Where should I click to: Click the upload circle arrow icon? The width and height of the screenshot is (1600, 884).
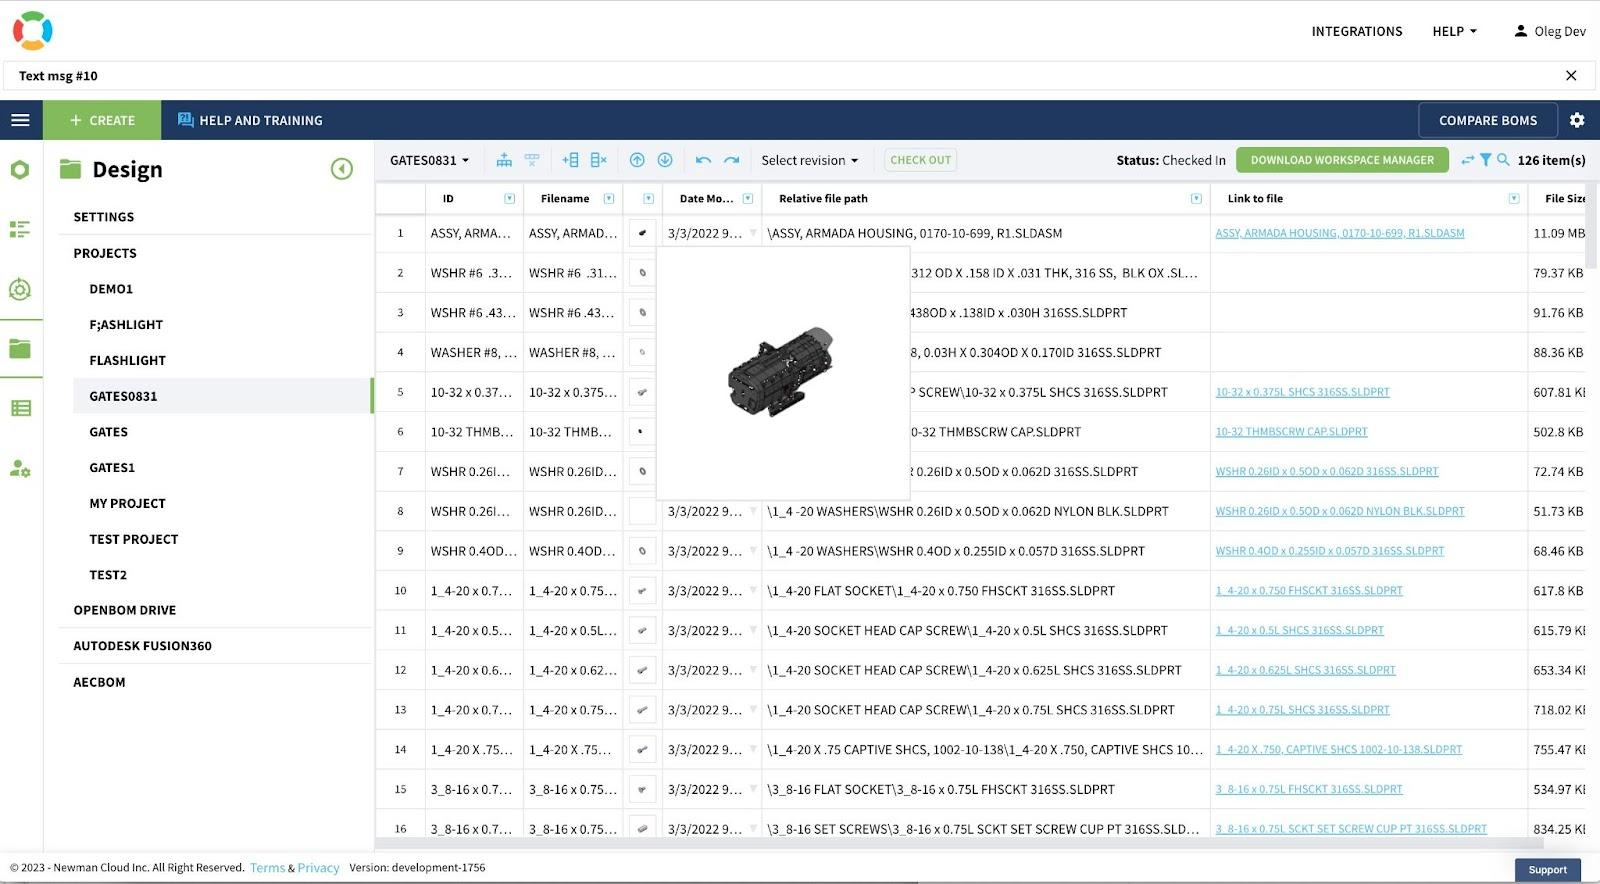click(637, 160)
